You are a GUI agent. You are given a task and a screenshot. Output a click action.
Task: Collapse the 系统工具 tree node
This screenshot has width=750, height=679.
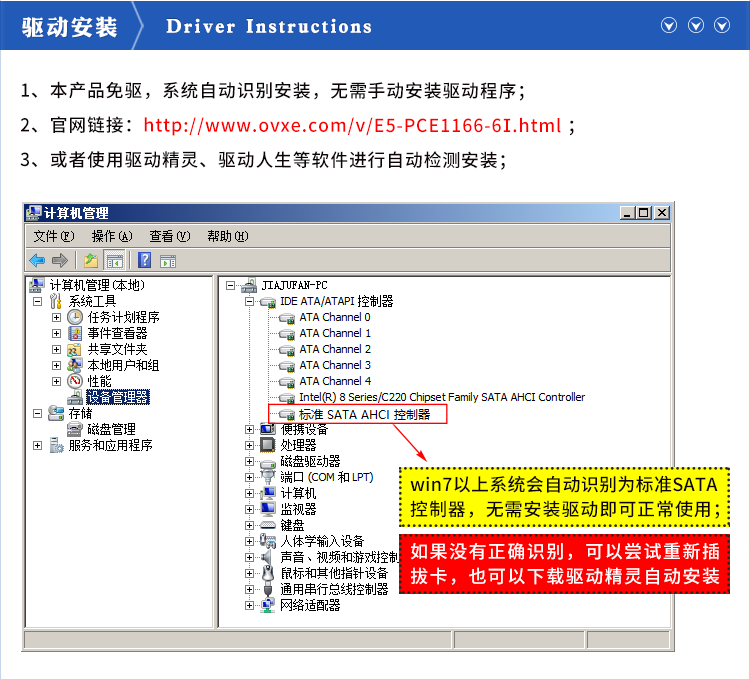(38, 301)
